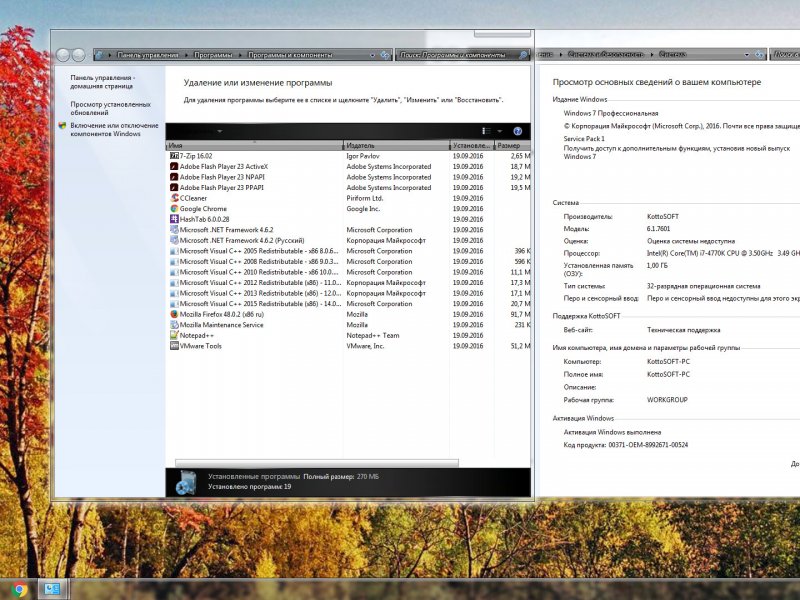Select the Visual C++ 2013 Redistributable icon
The width and height of the screenshot is (800, 600).
174,293
